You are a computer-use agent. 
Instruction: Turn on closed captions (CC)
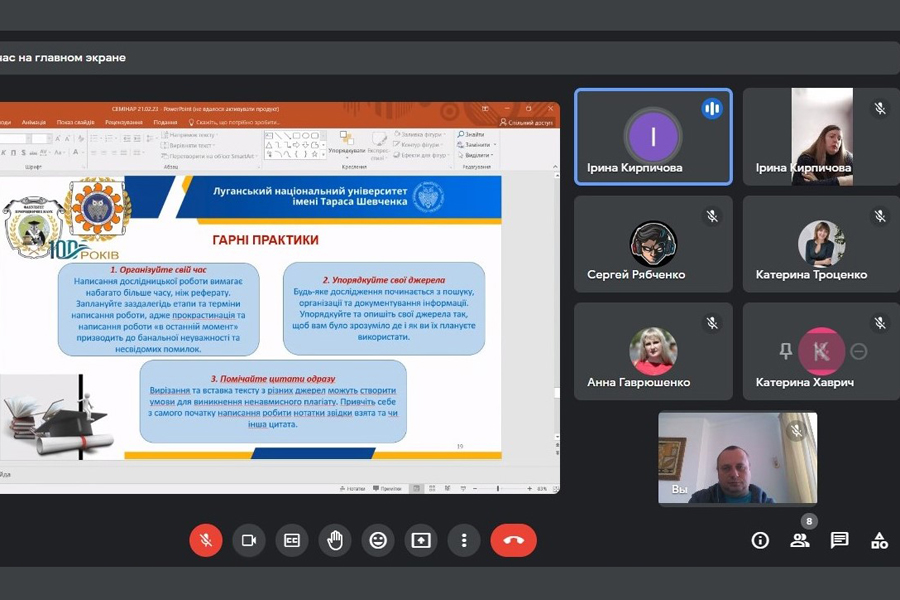point(292,540)
